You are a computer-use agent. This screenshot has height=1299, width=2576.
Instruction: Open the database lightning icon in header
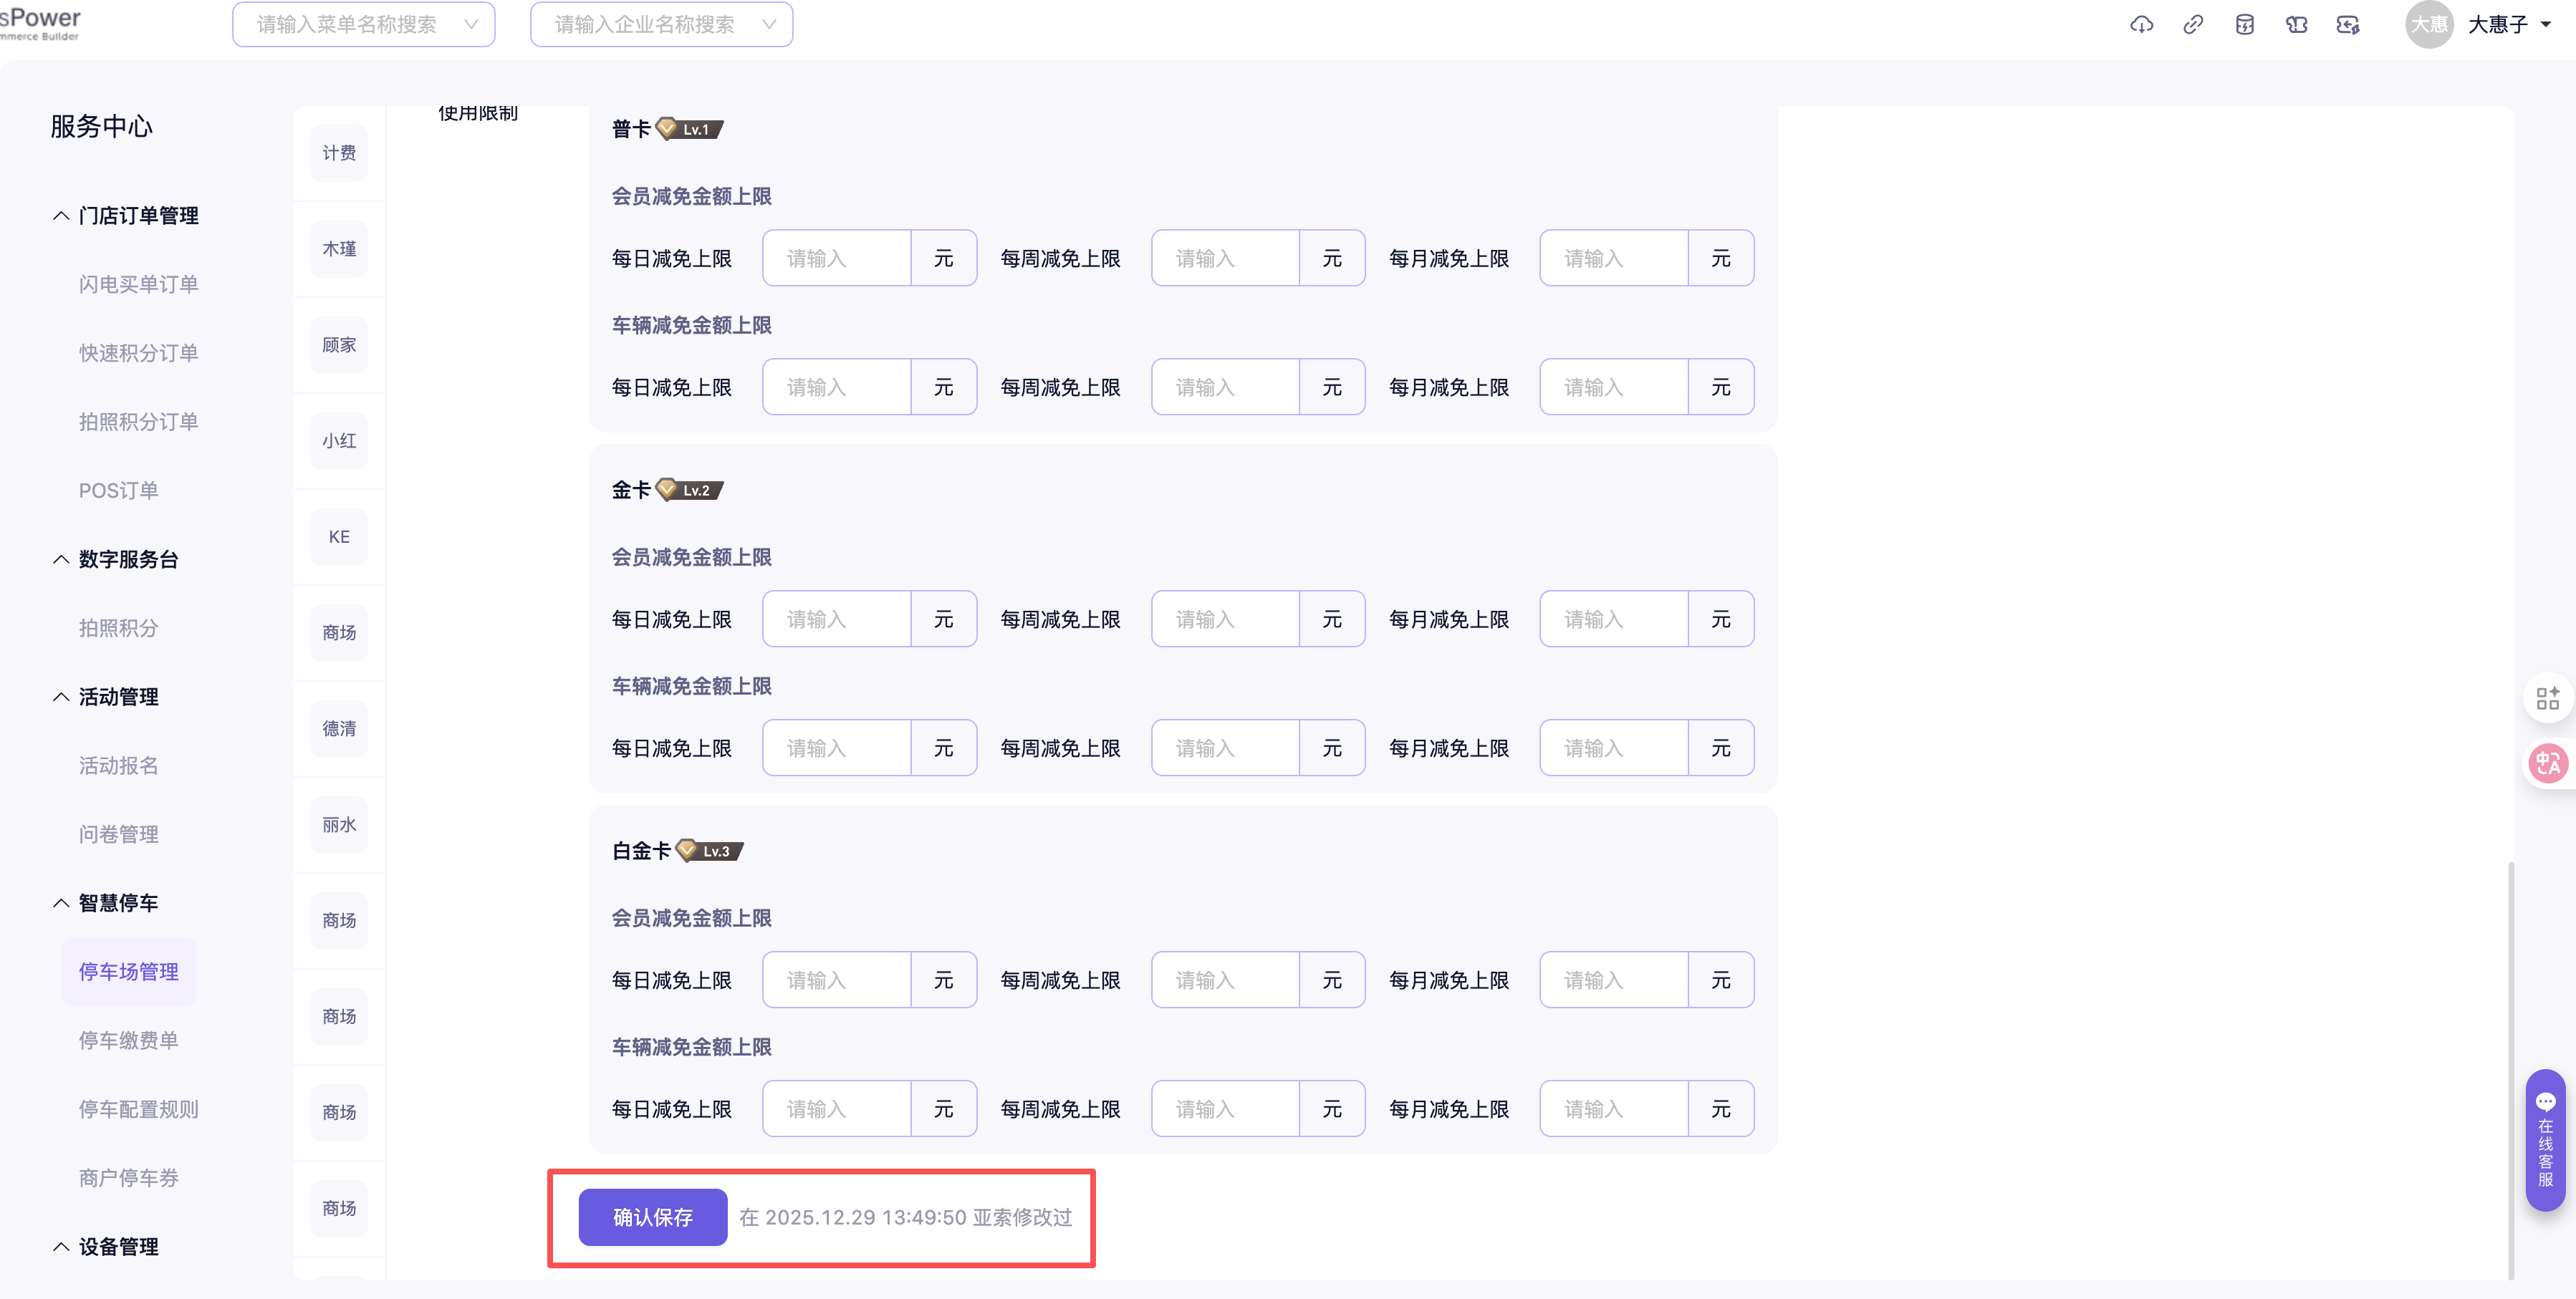tap(2245, 25)
